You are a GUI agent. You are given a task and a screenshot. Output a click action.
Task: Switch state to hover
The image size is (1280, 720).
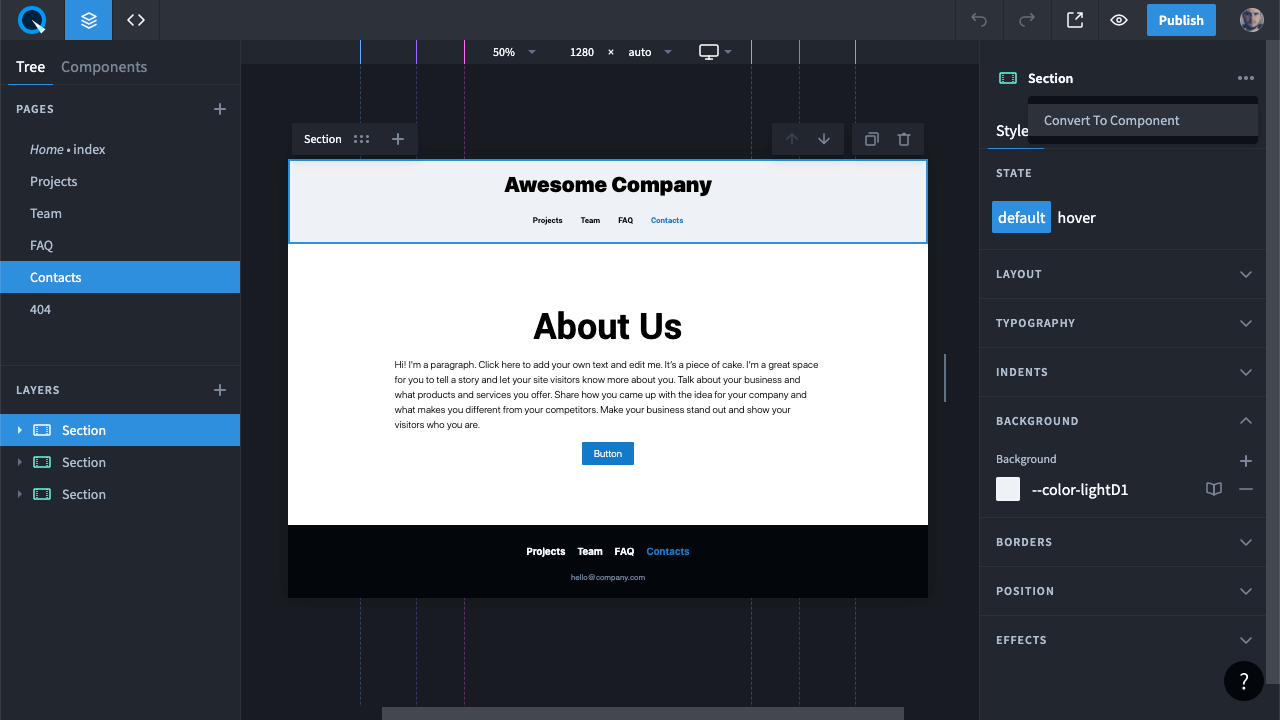pyautogui.click(x=1076, y=217)
